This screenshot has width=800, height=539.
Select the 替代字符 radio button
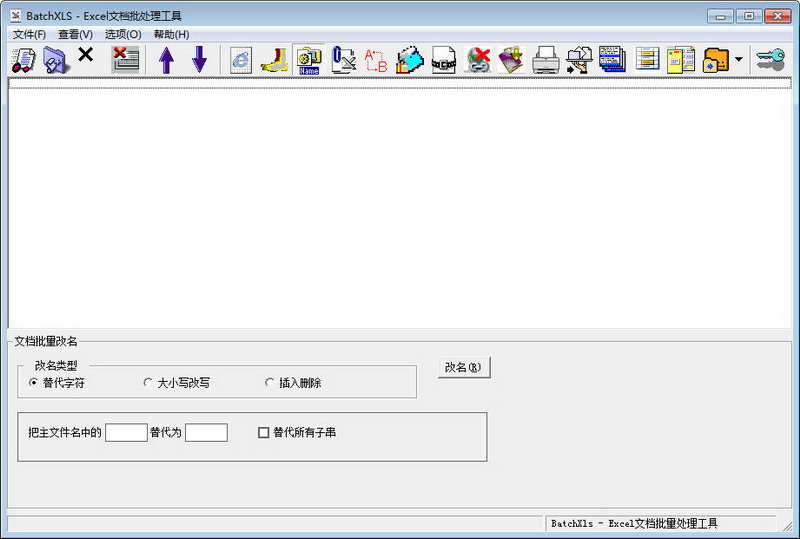pos(34,383)
